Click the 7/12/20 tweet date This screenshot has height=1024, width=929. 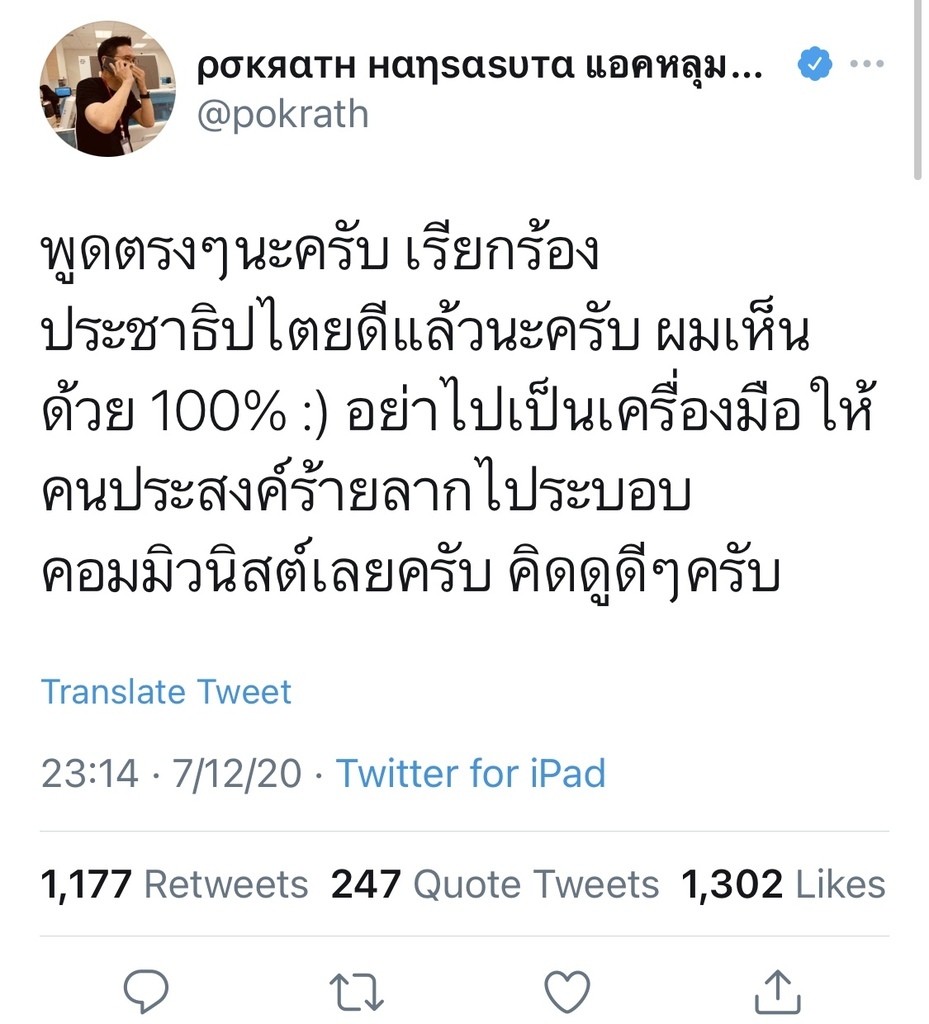click(x=238, y=773)
